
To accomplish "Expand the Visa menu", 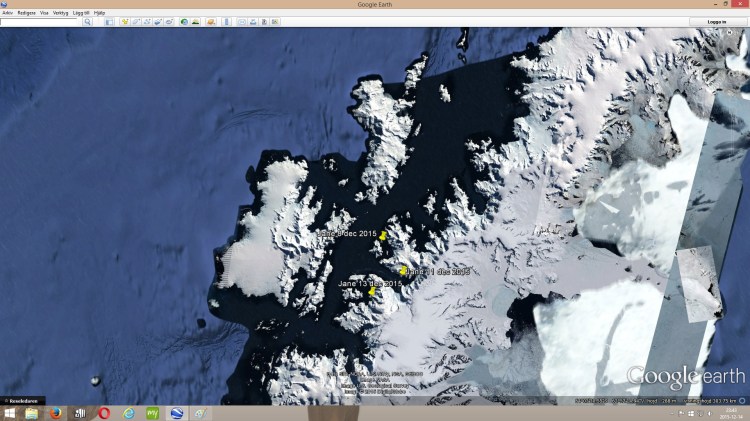I will coord(44,13).
